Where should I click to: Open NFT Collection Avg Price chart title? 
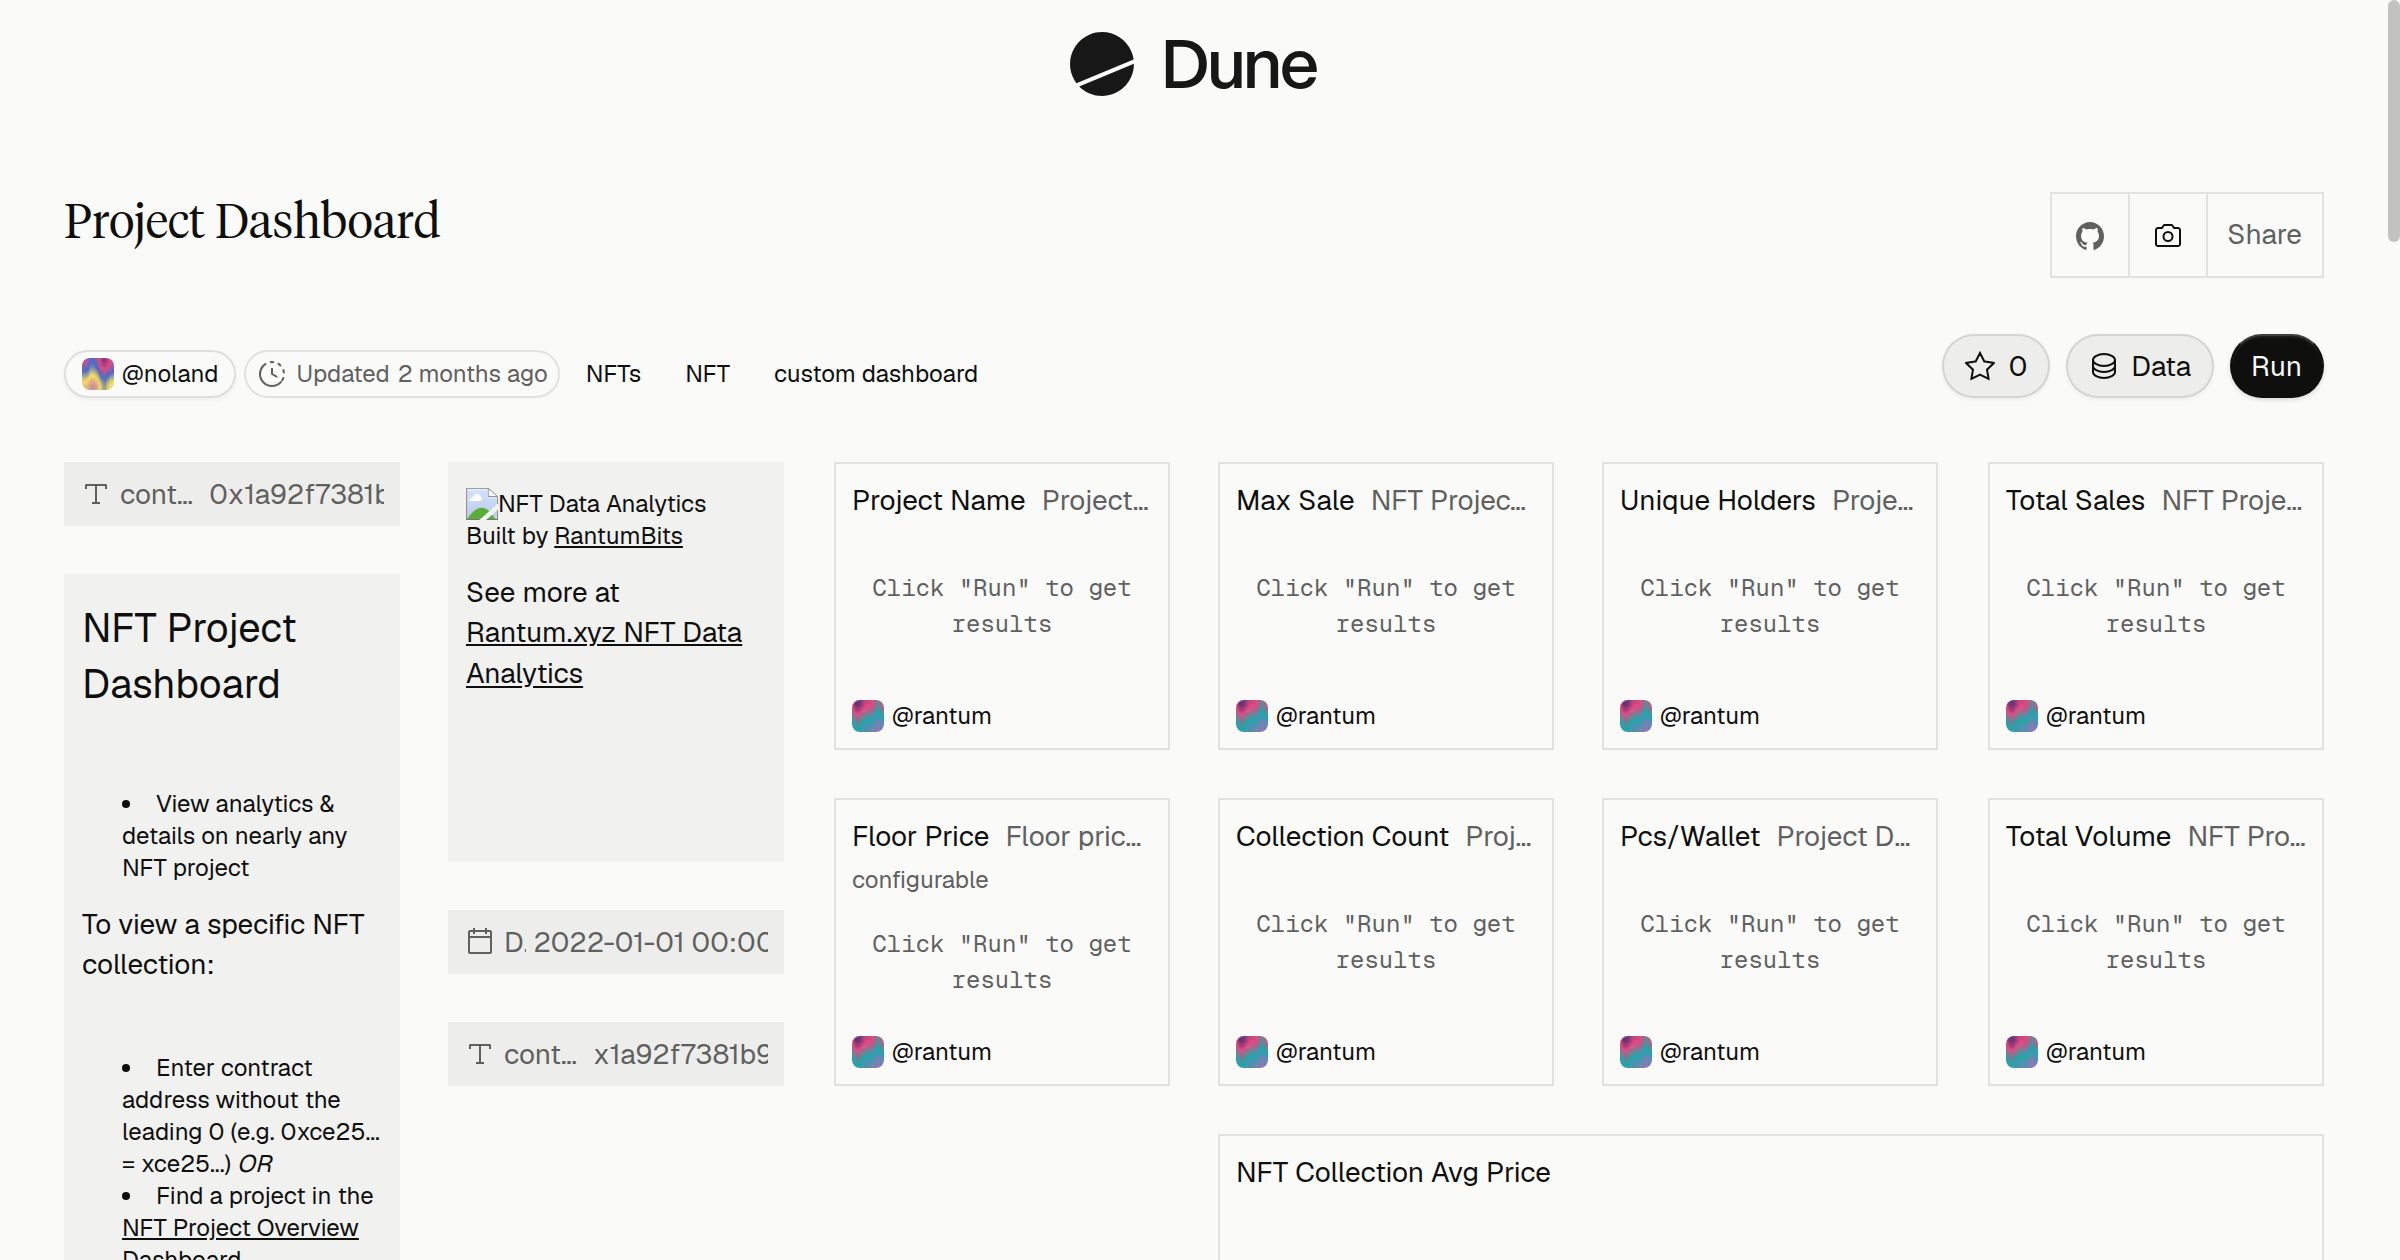coord(1393,1172)
